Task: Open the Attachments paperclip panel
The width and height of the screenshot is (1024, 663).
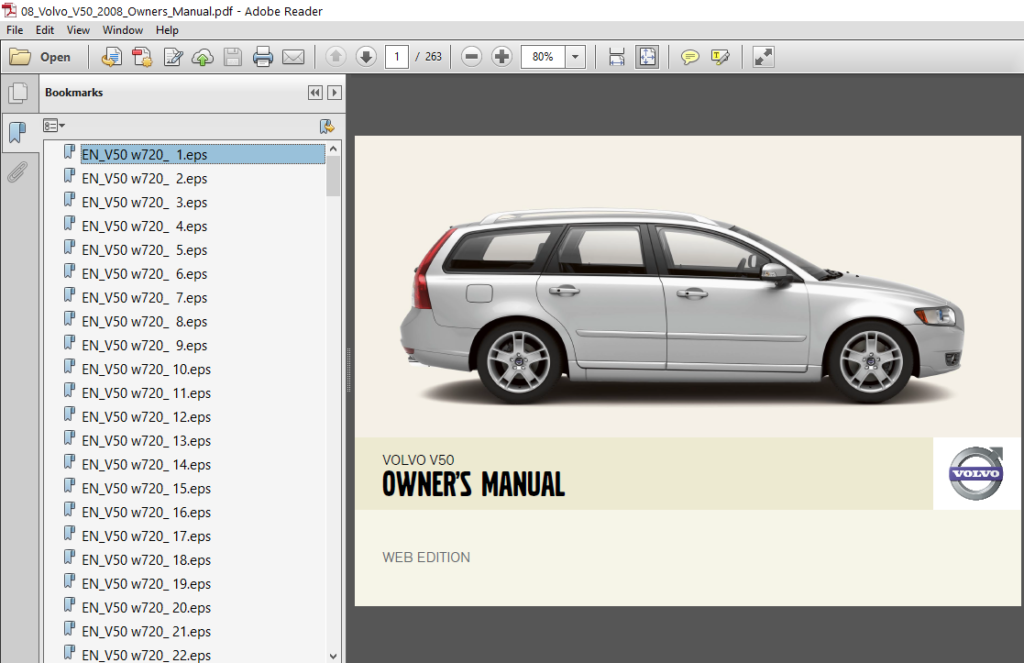Action: [18, 172]
